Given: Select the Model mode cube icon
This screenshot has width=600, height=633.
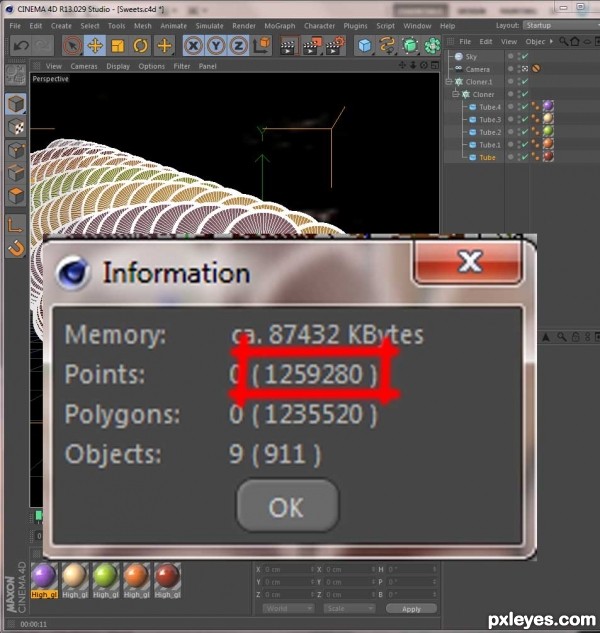Looking at the screenshot, I should click(x=16, y=104).
